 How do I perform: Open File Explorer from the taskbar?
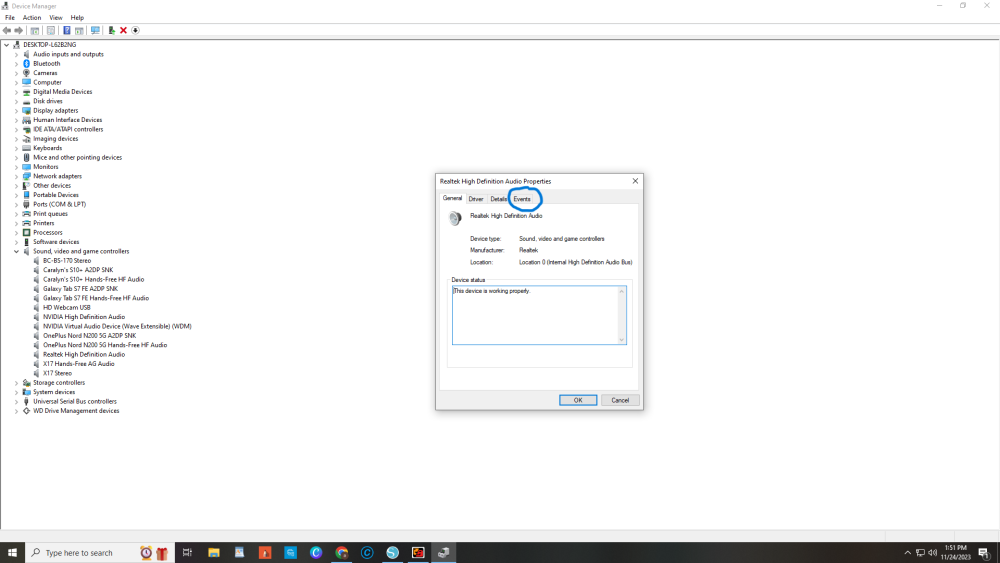click(x=214, y=553)
